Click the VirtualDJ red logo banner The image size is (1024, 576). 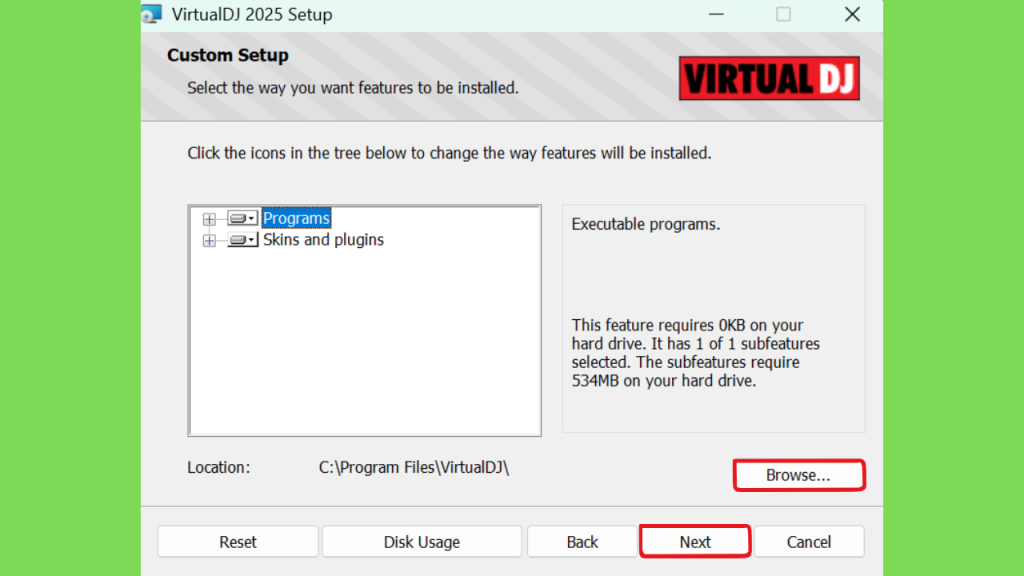click(769, 78)
